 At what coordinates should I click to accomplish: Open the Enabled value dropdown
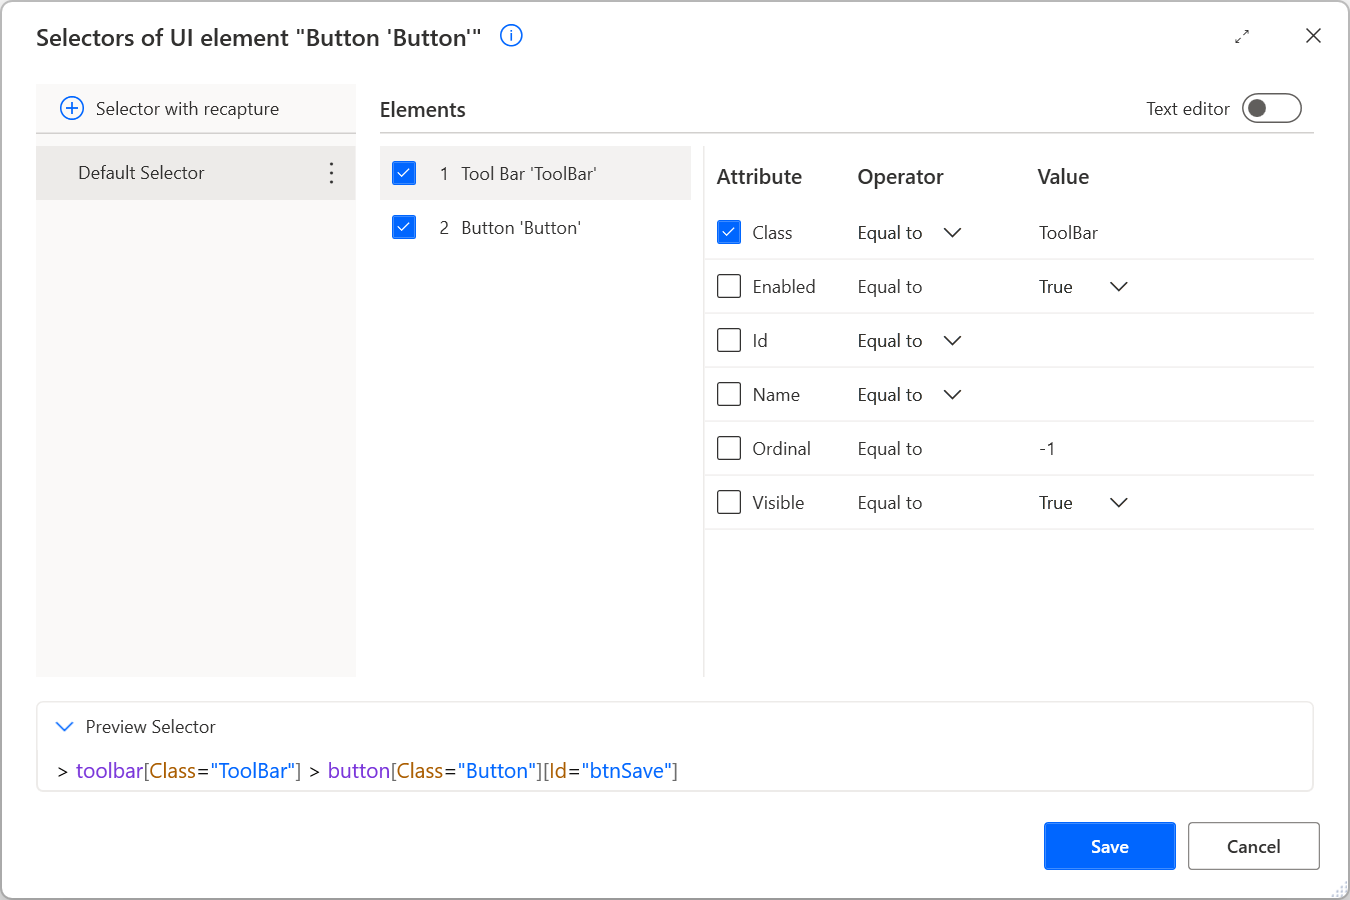pos(1118,286)
